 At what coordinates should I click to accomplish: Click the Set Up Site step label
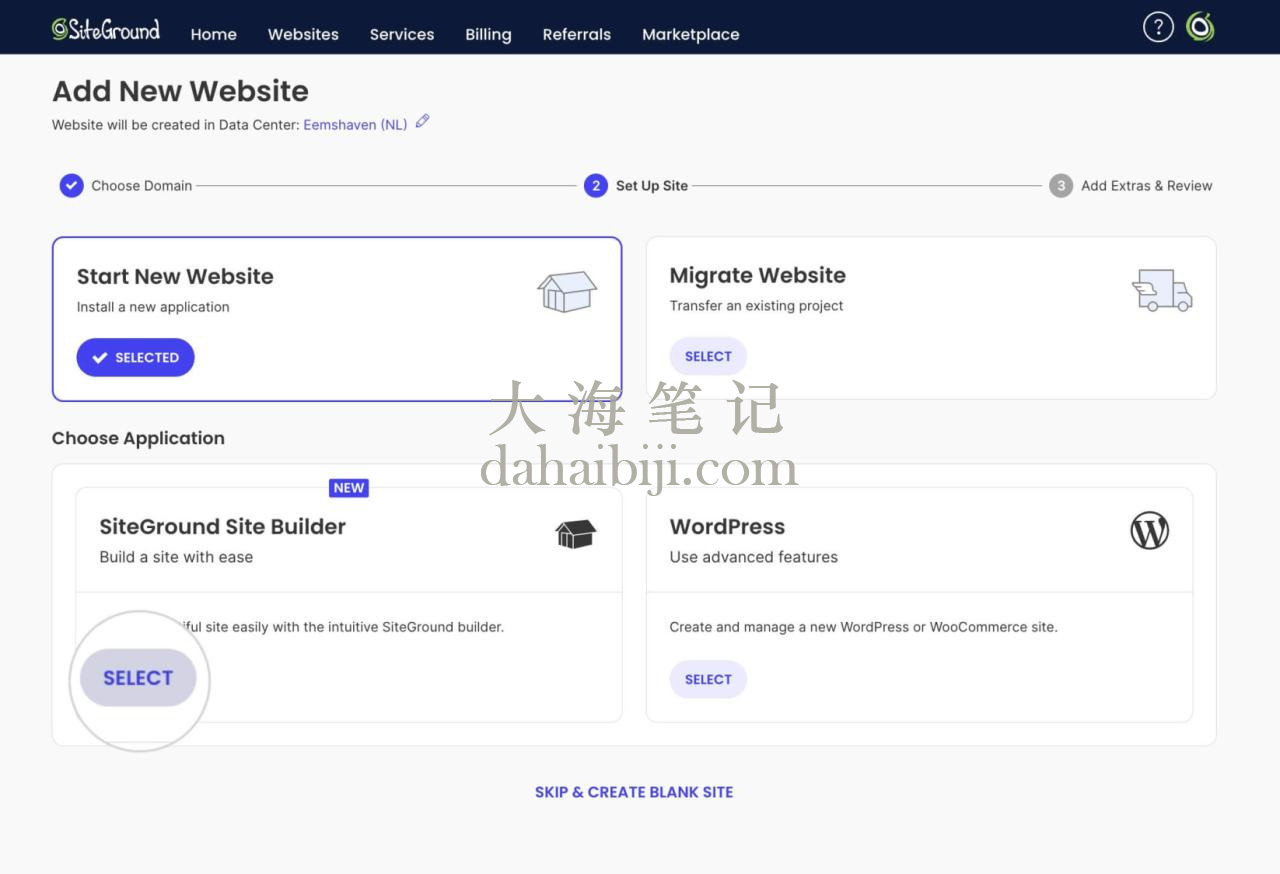(652, 186)
